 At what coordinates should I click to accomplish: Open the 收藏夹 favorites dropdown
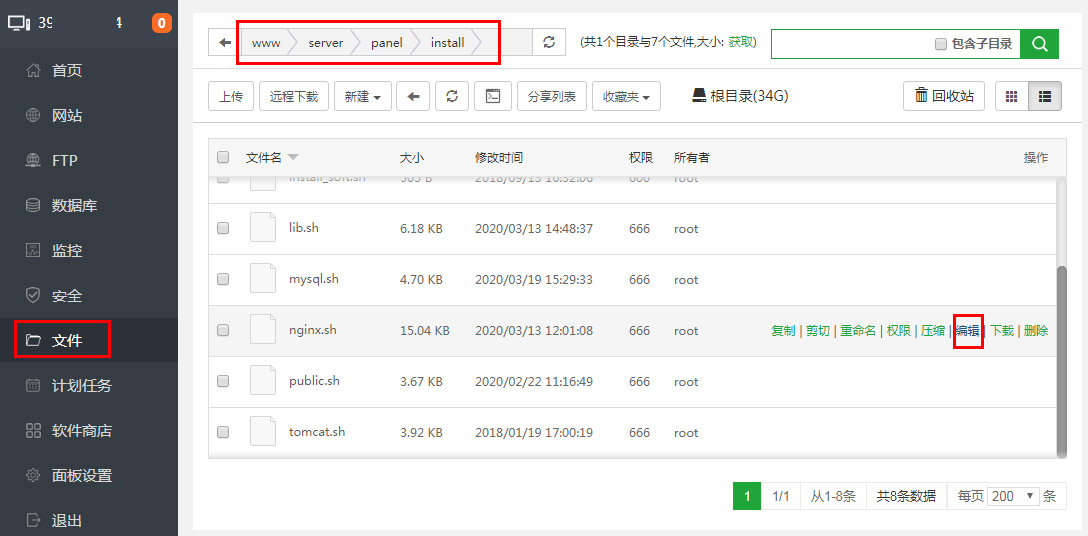click(626, 96)
